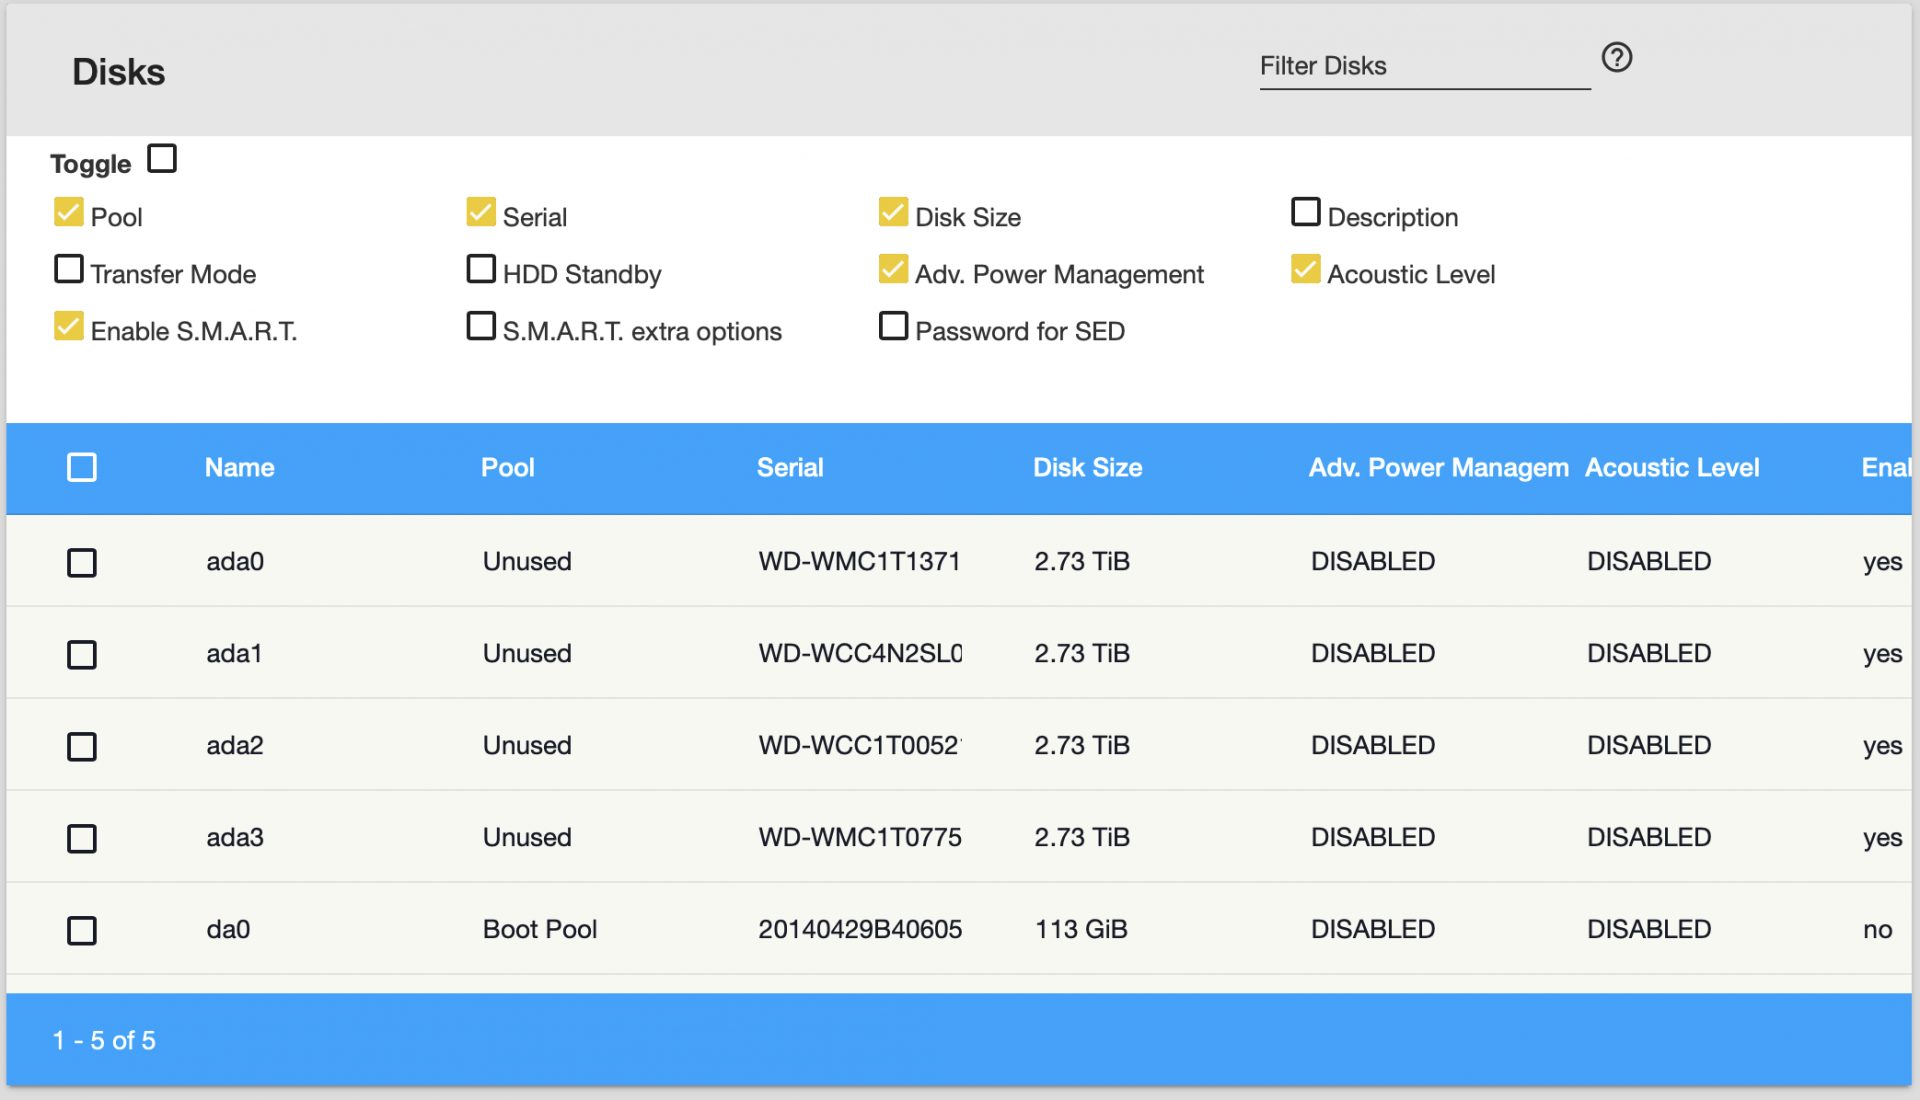Click the Boot Pool cell
Screen dimensions: 1920x1100
coord(540,930)
